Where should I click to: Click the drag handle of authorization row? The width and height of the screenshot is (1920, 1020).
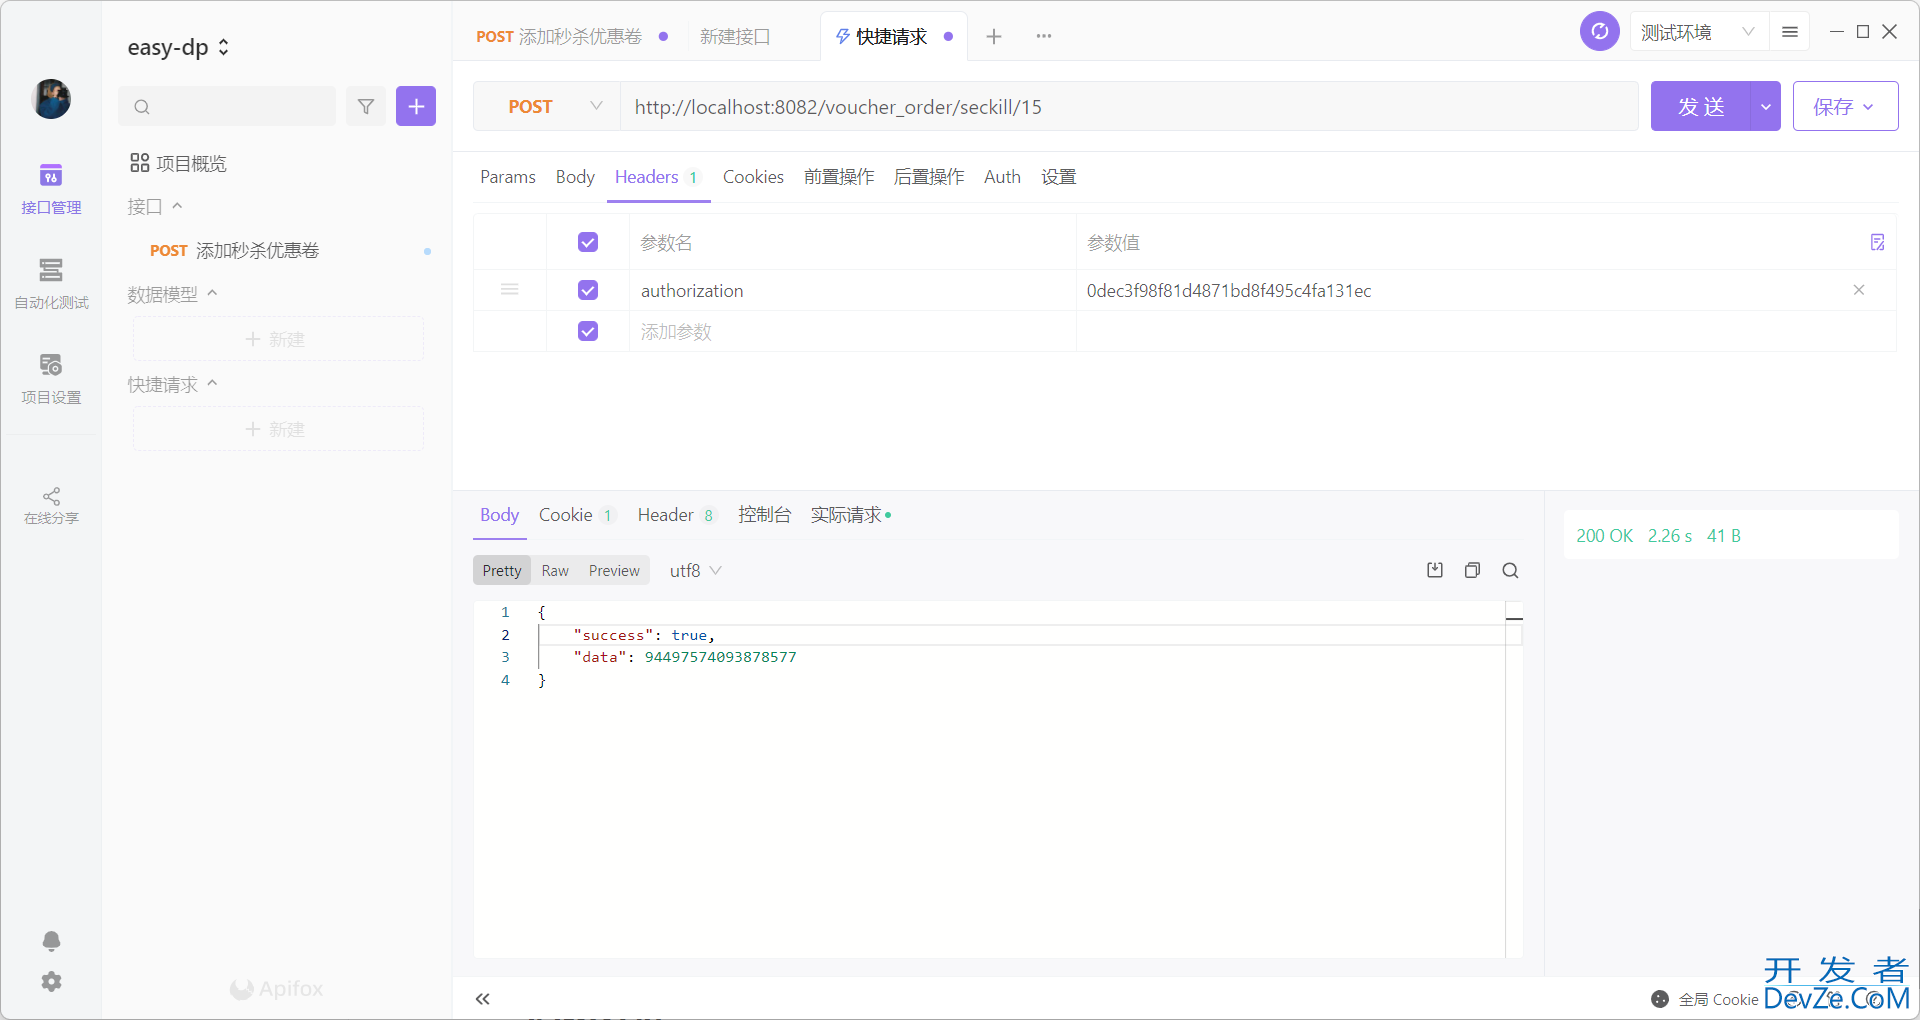tap(510, 290)
